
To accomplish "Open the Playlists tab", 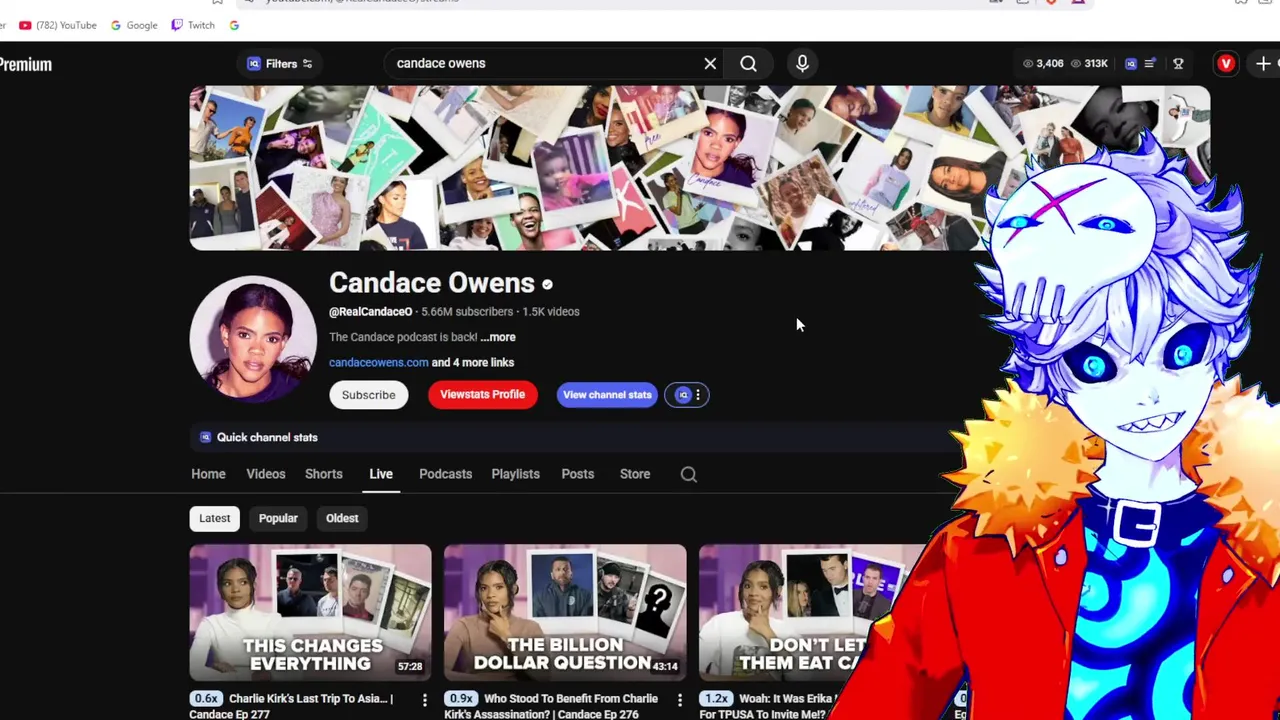I will [515, 474].
